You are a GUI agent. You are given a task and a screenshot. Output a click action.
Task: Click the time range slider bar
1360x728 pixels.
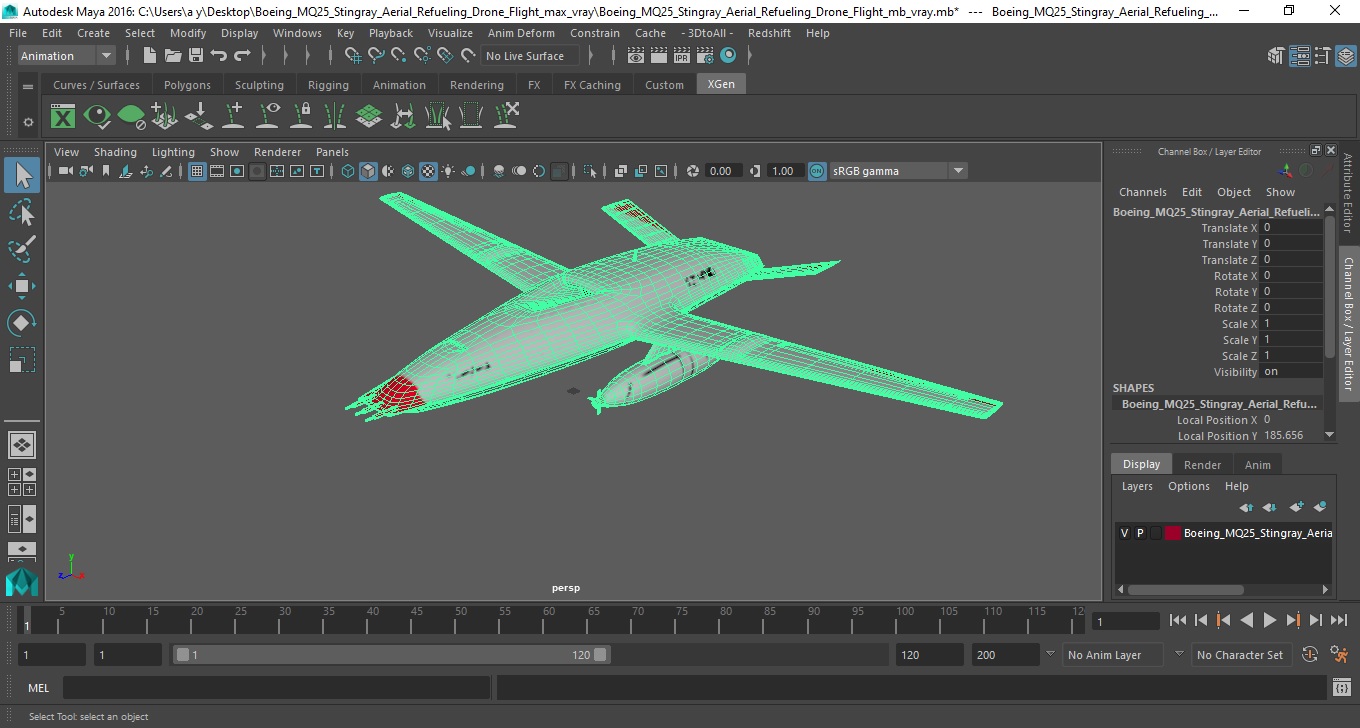(x=391, y=655)
